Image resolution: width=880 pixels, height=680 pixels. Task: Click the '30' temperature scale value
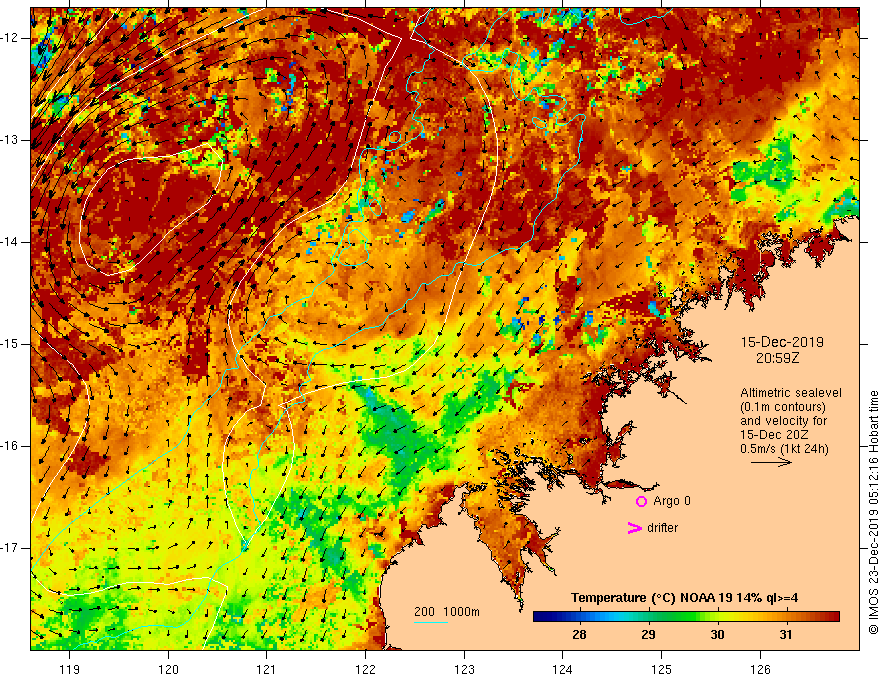717,635
